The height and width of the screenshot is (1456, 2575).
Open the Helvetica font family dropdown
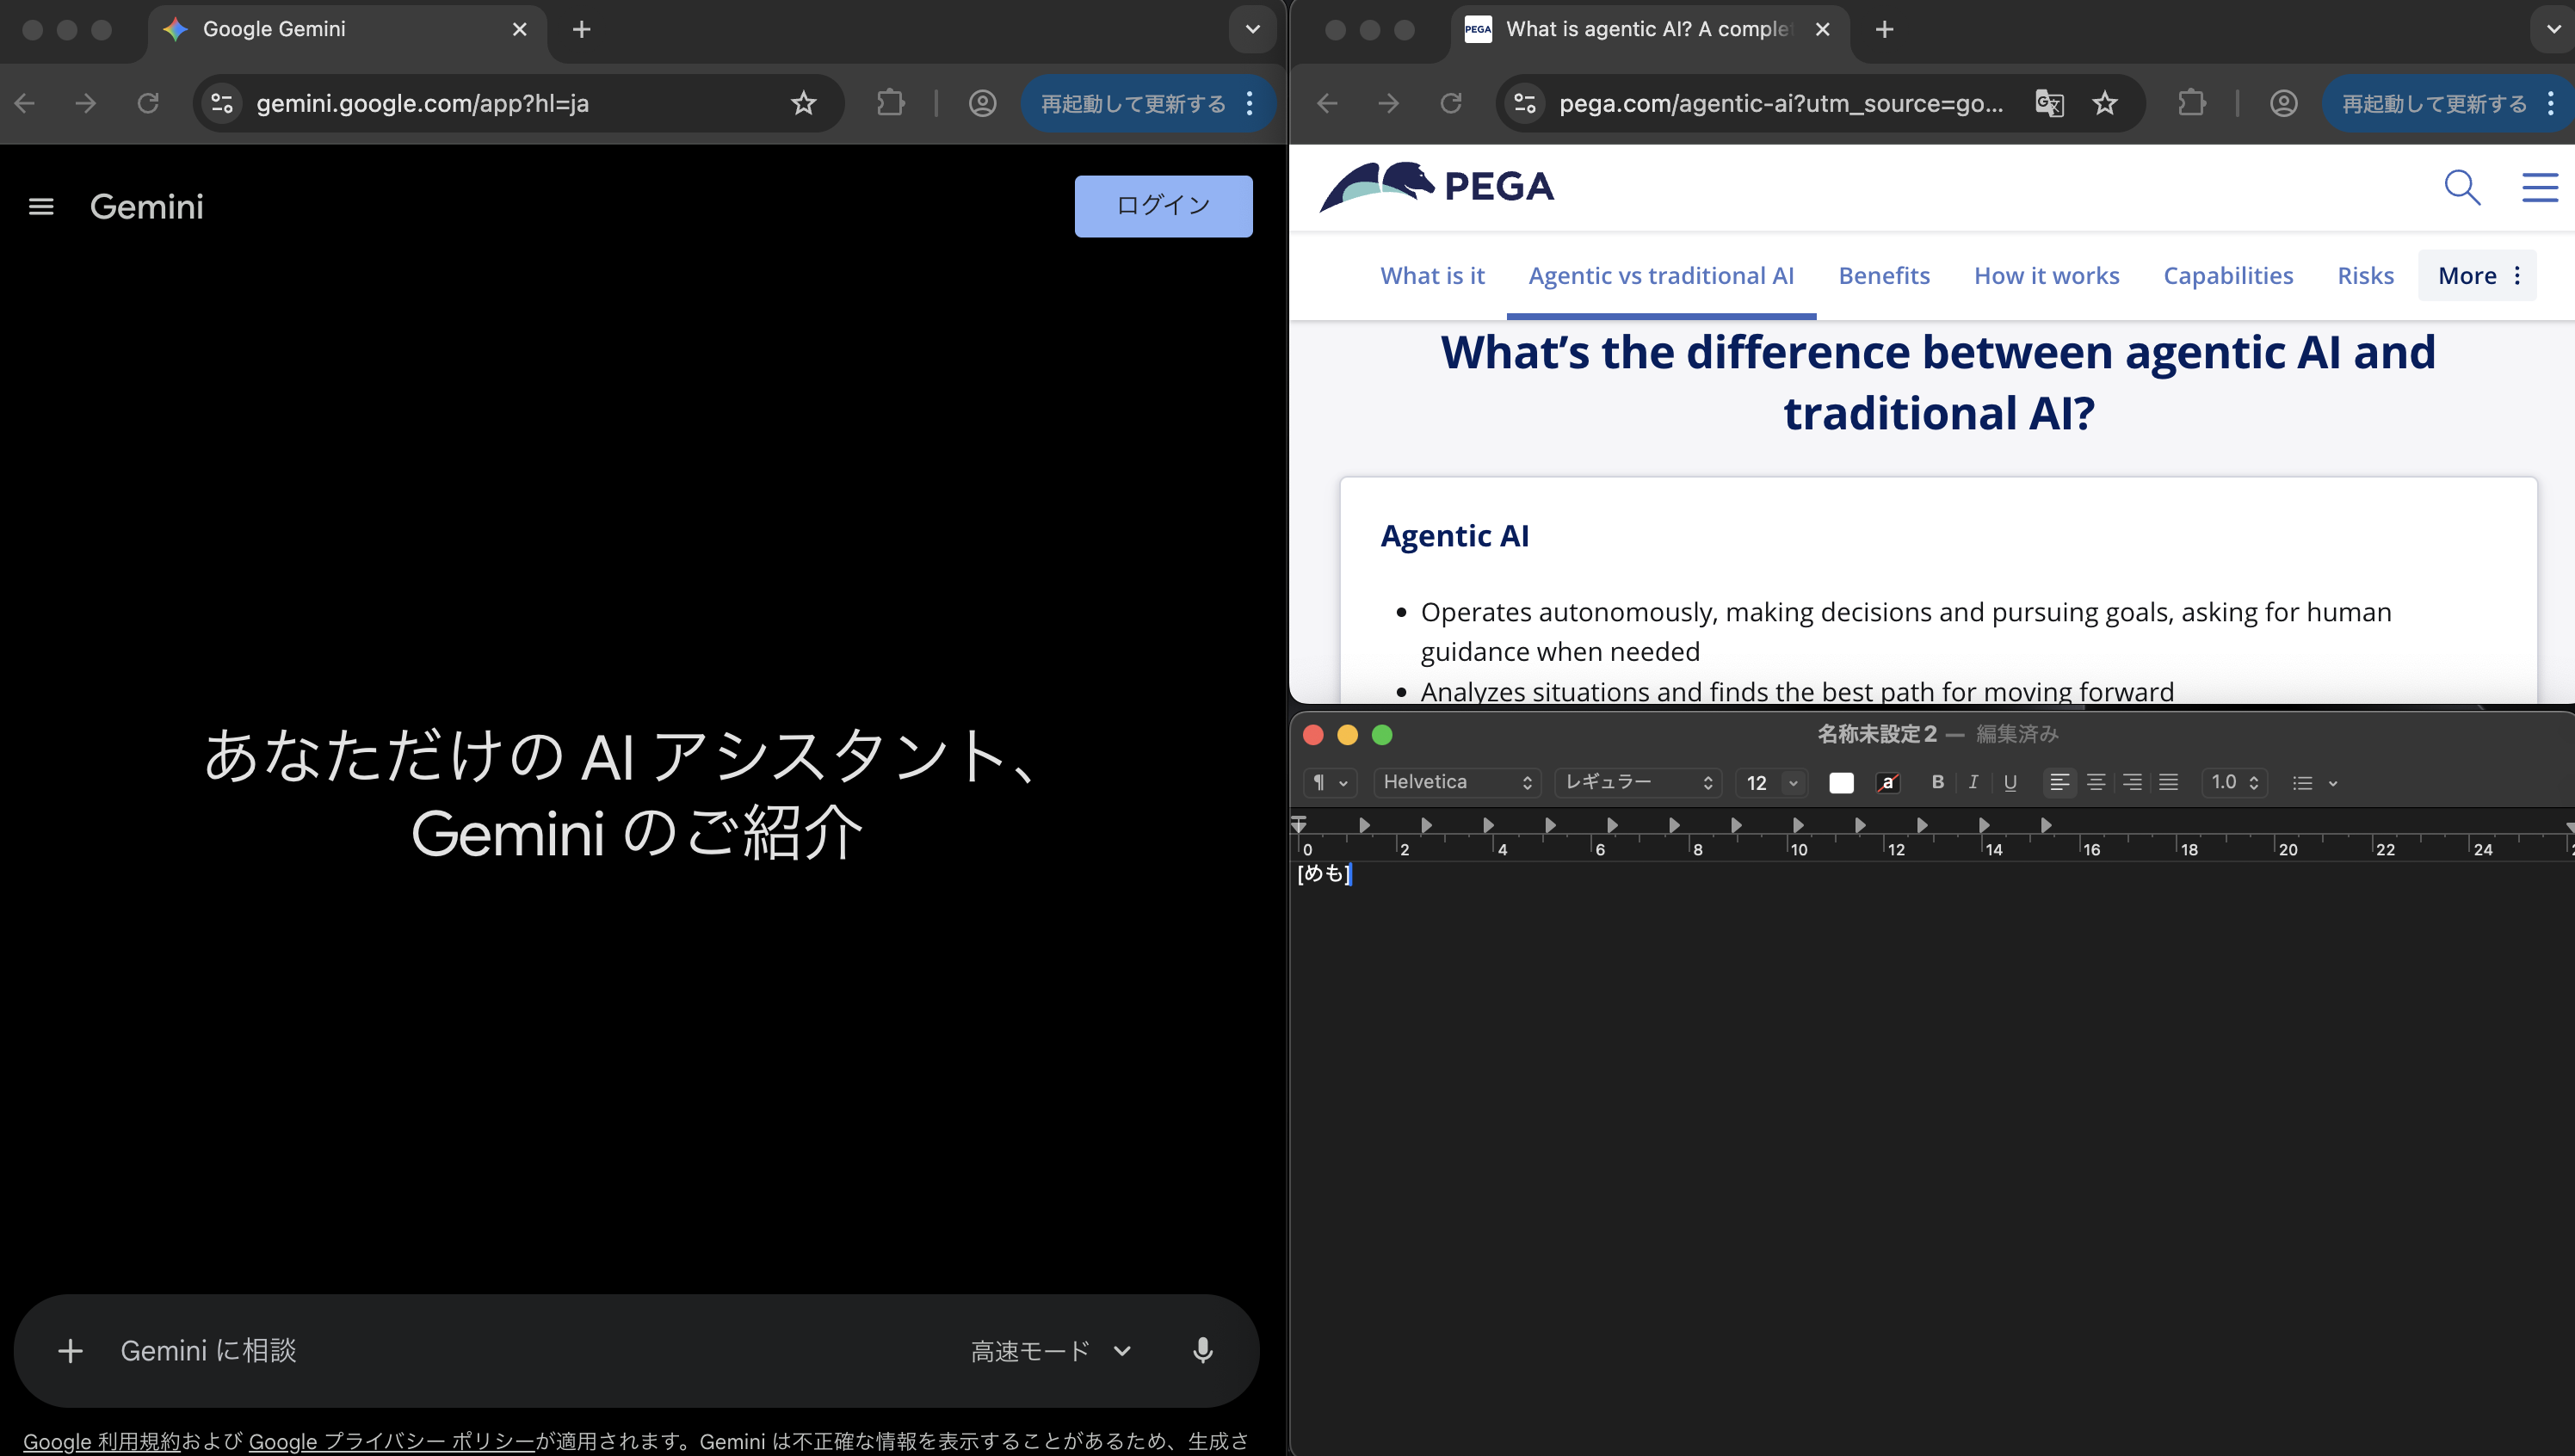point(1456,782)
